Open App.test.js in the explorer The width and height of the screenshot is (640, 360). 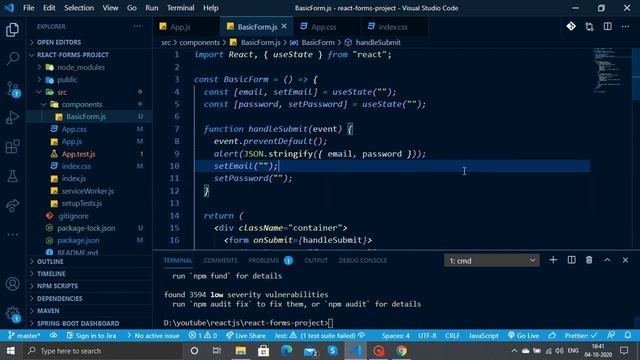pos(78,154)
